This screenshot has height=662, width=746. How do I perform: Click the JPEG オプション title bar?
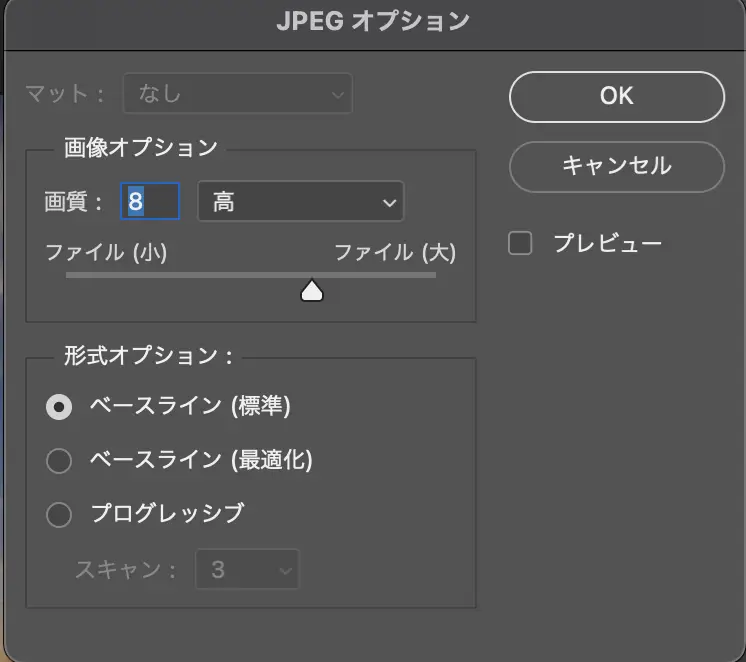tap(373, 21)
